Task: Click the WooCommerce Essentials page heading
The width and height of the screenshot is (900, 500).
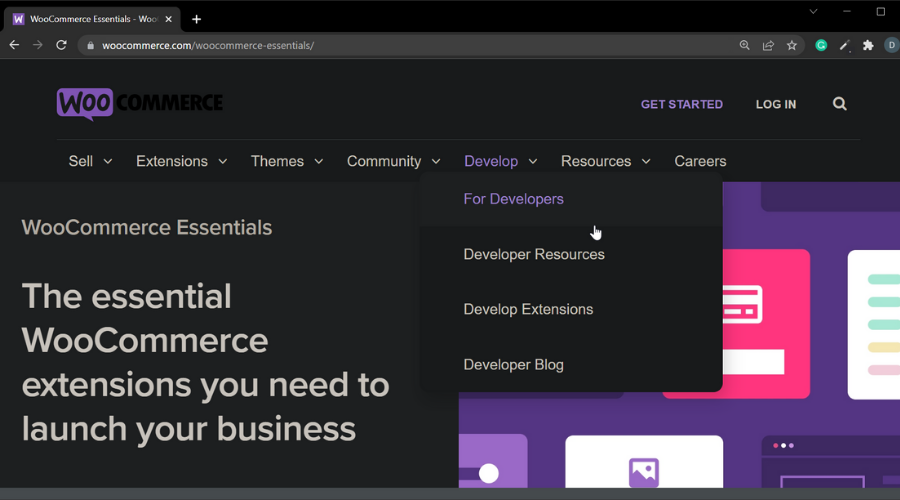Action: 147,228
